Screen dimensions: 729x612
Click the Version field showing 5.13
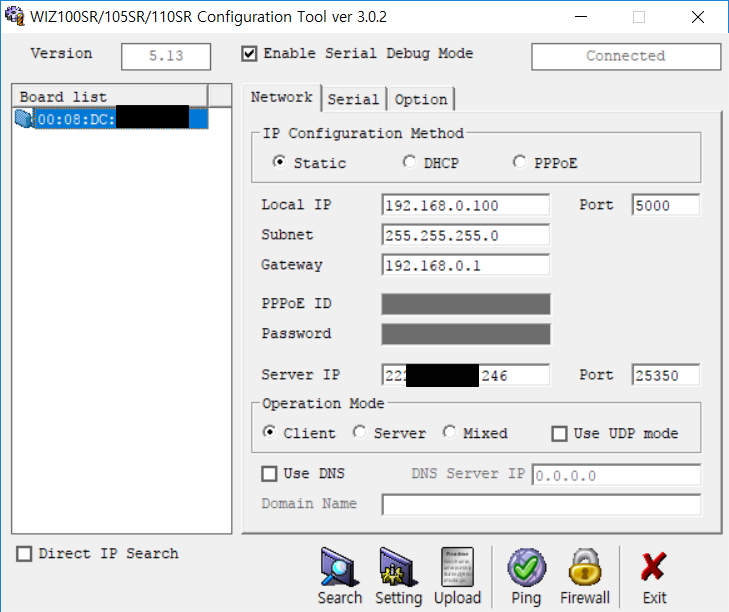click(x=166, y=56)
